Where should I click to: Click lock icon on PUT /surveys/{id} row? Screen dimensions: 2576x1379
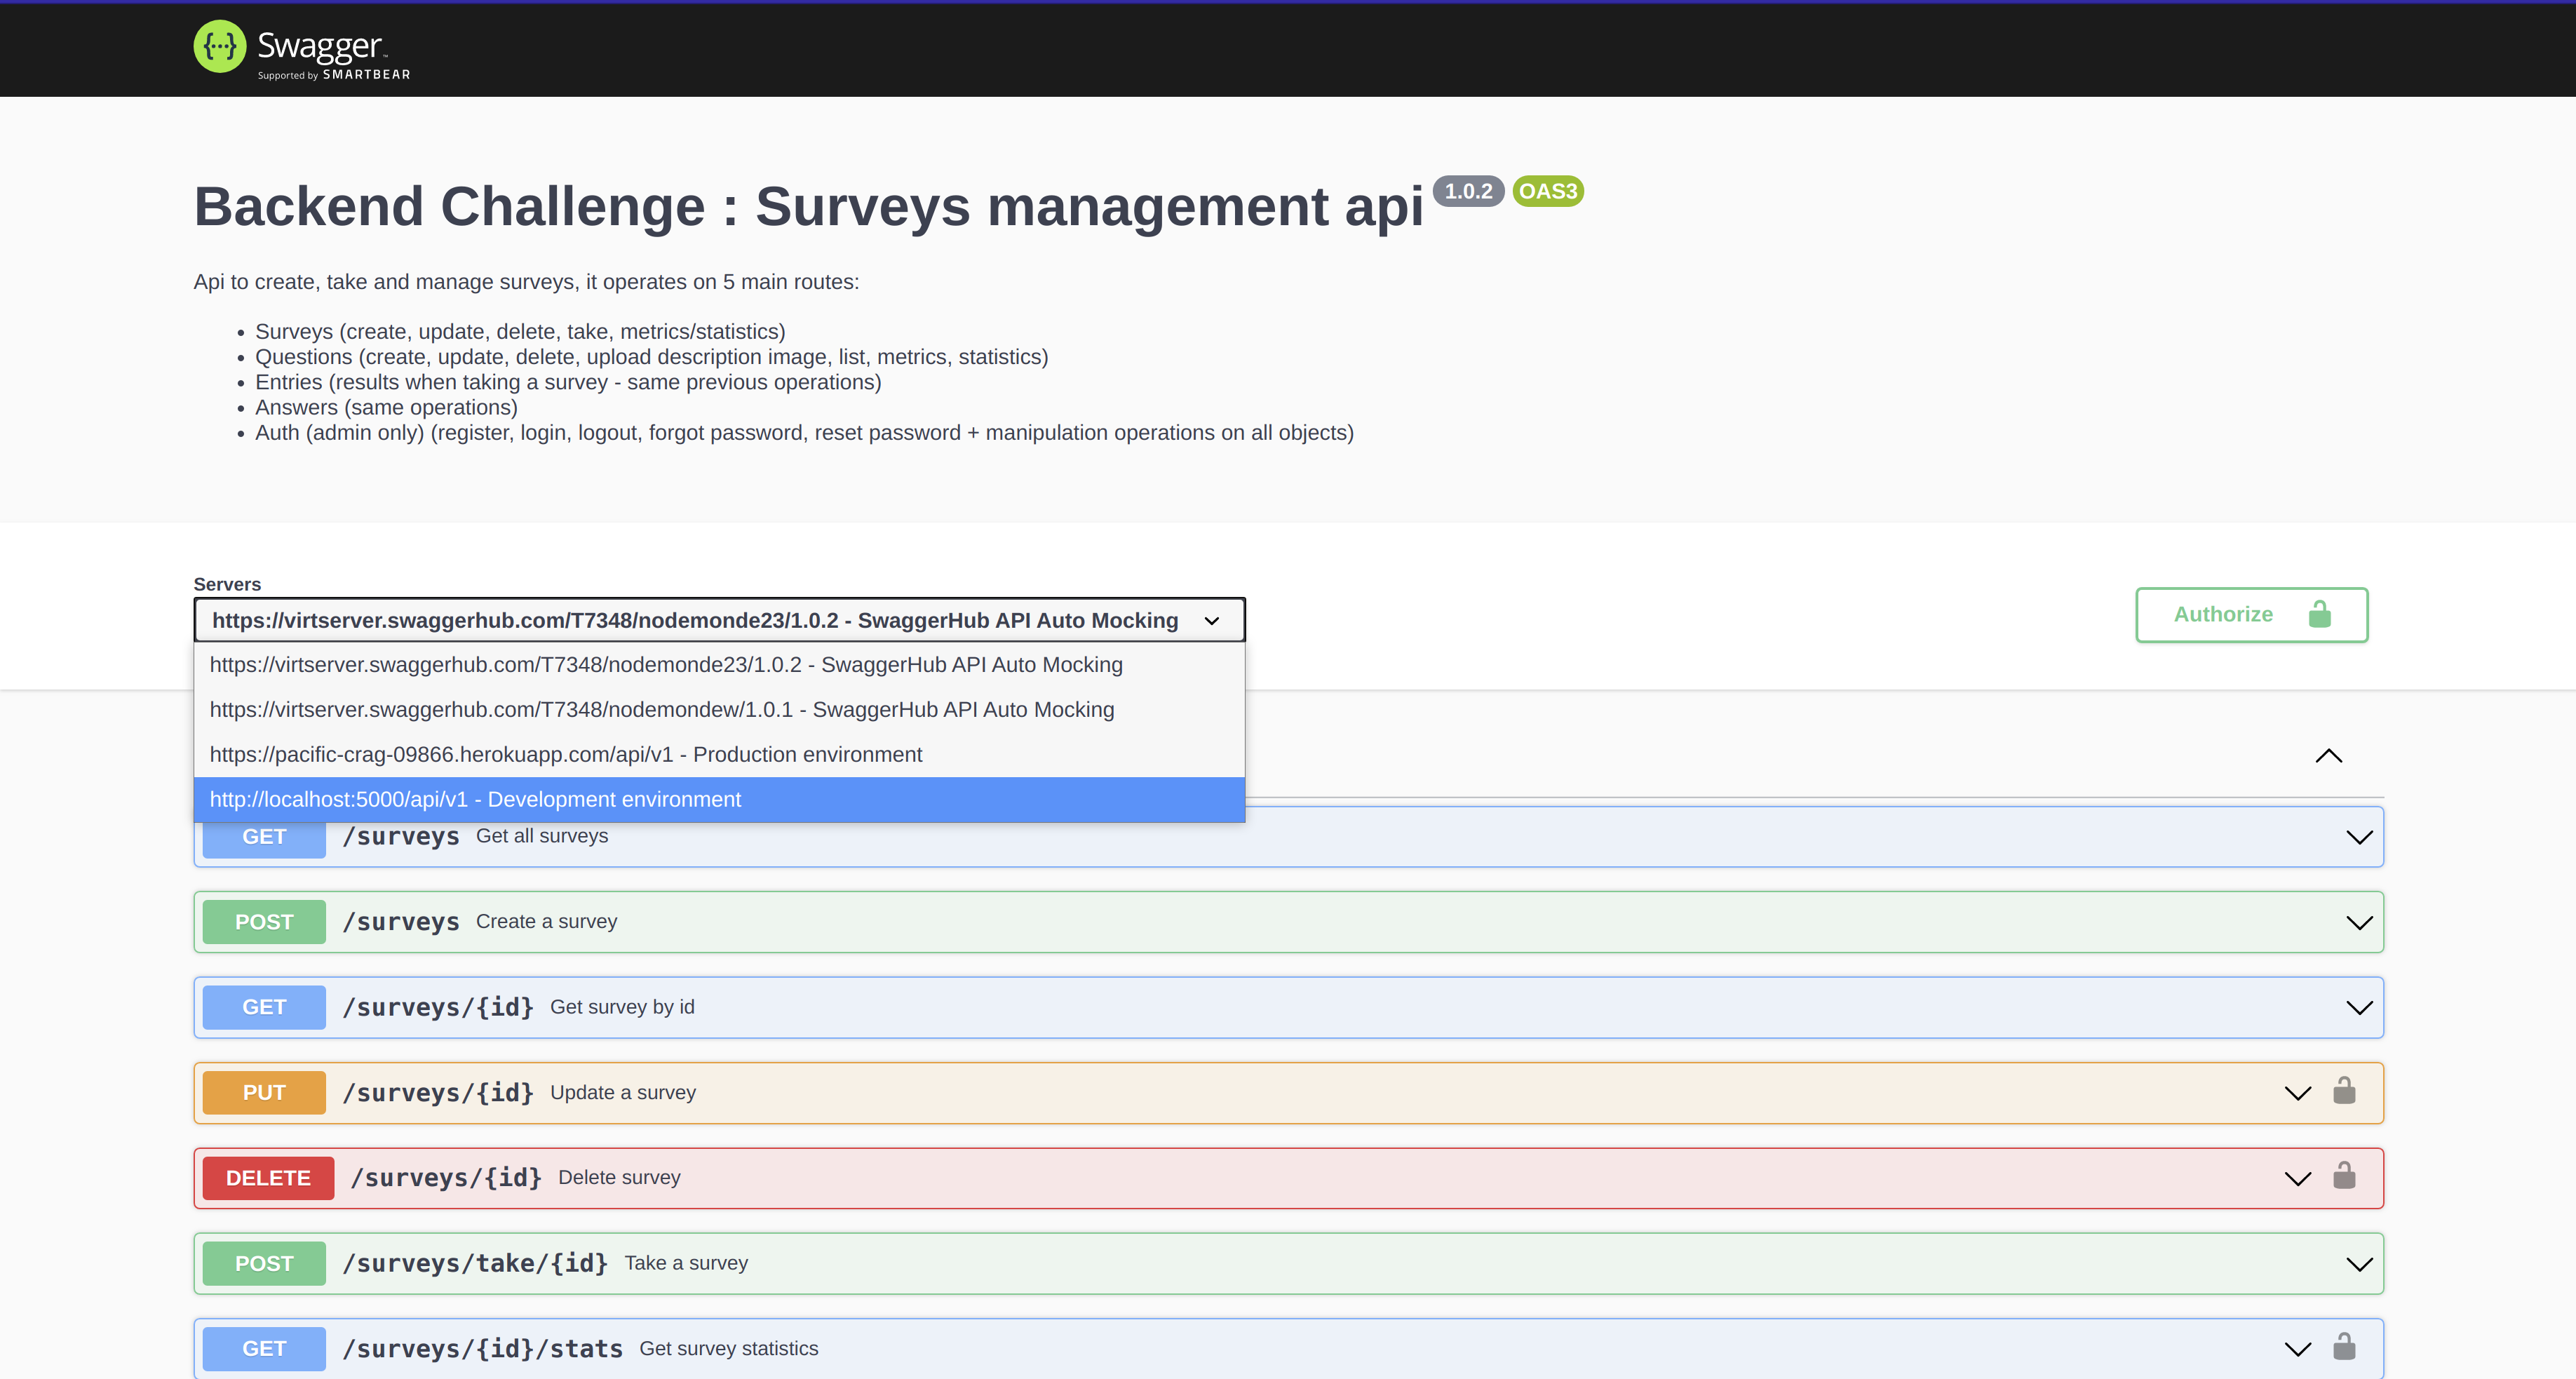coord(2344,1090)
